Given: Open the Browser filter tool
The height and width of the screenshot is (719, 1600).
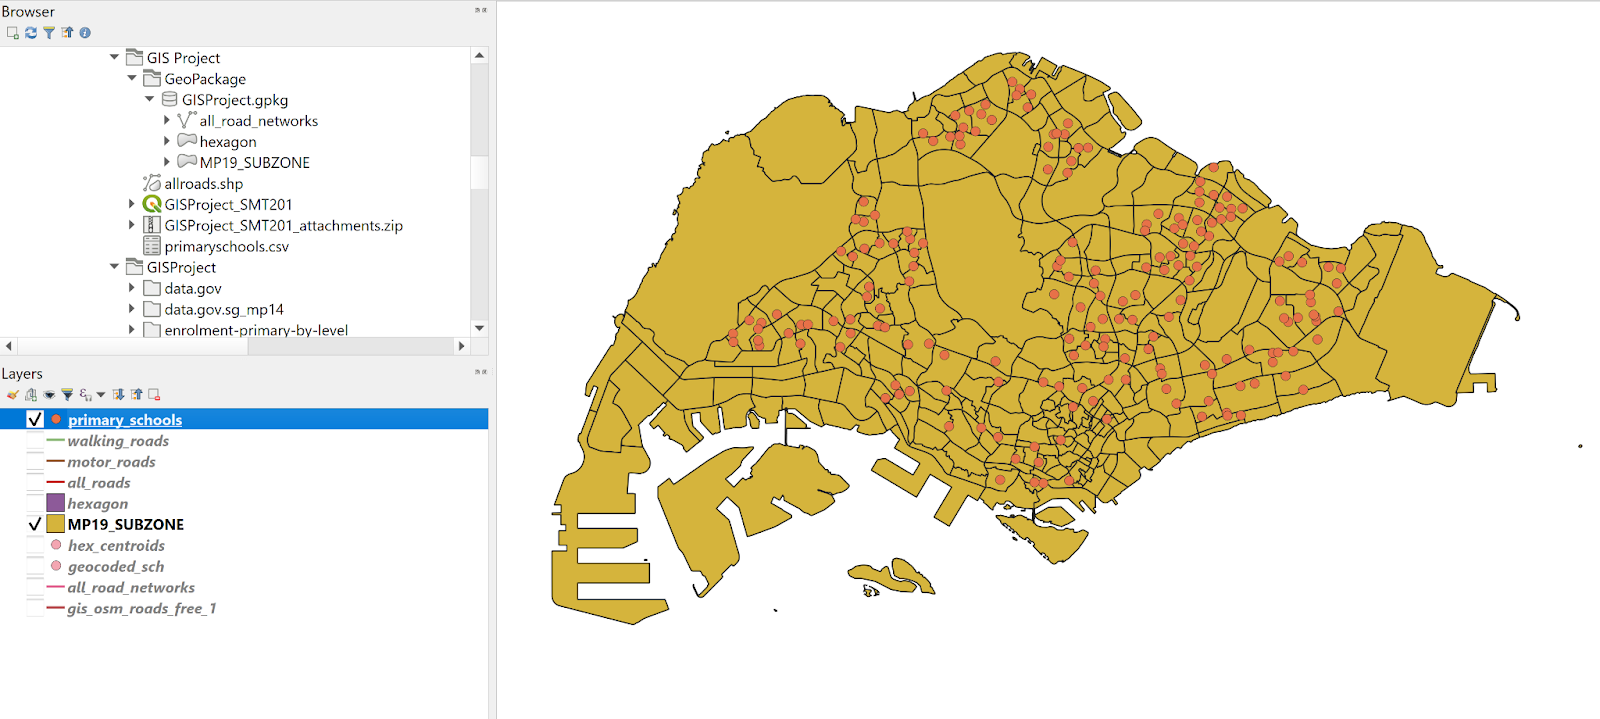Looking at the screenshot, I should (49, 33).
